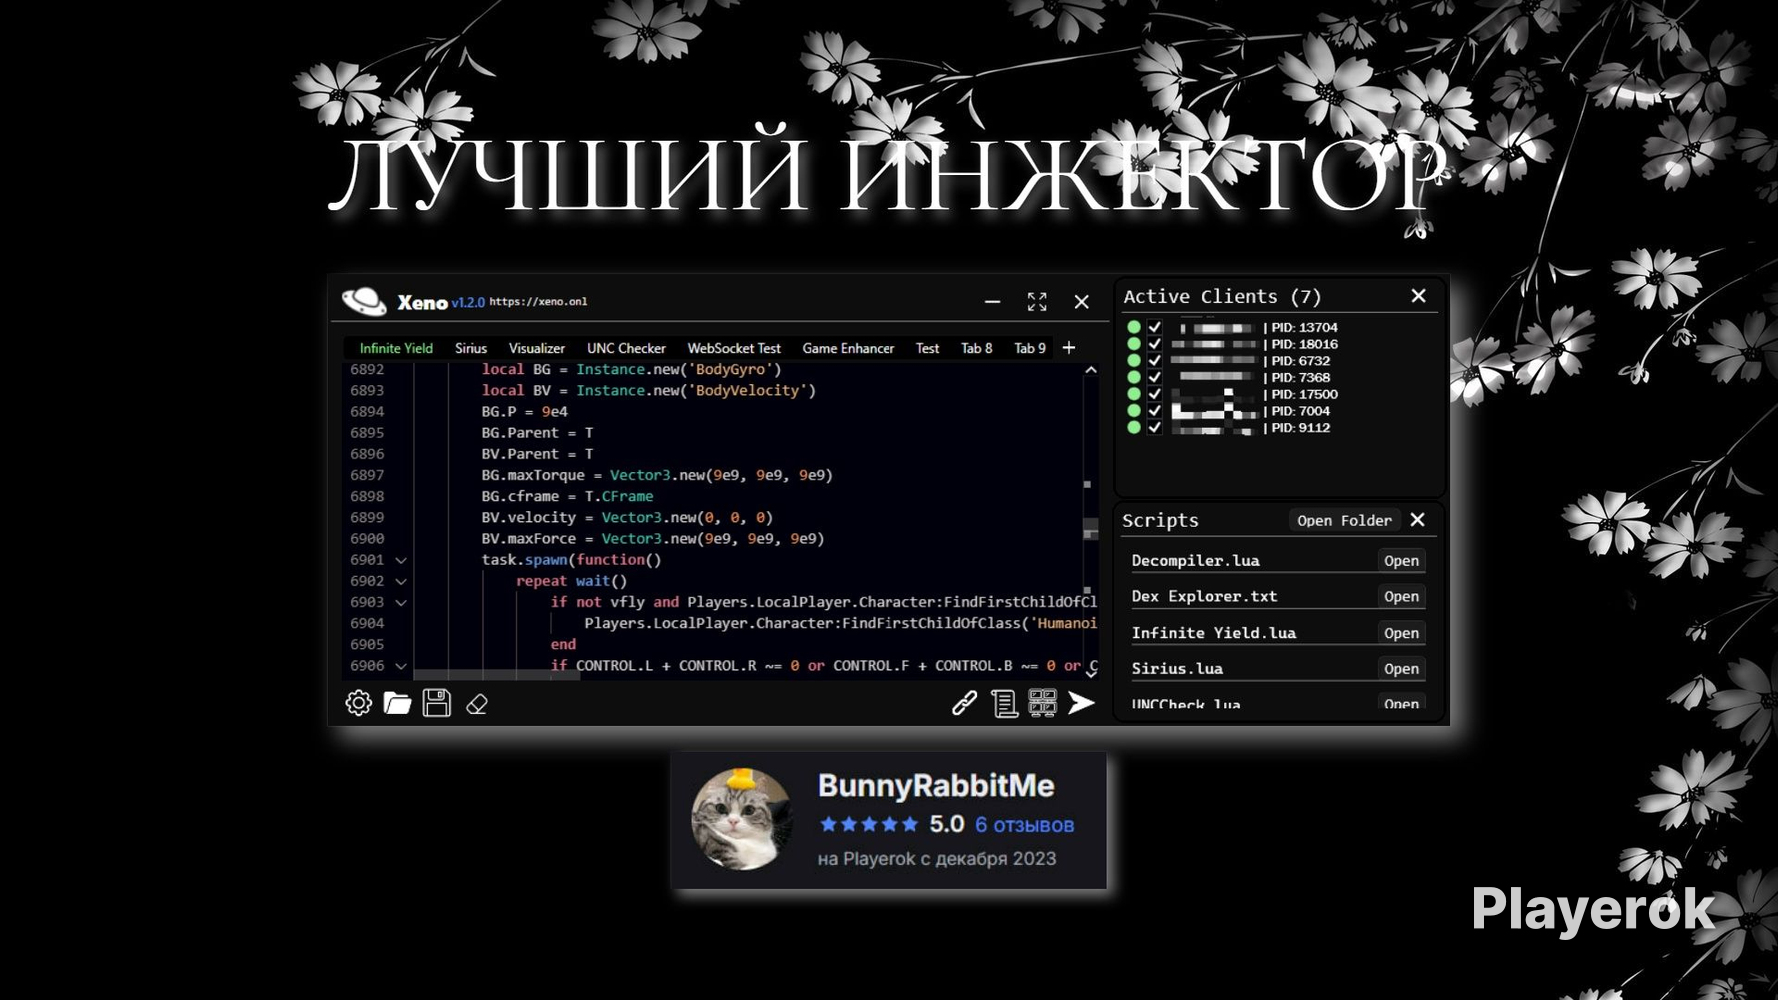Select the Dex Explorer.txt script name

coord(1204,596)
